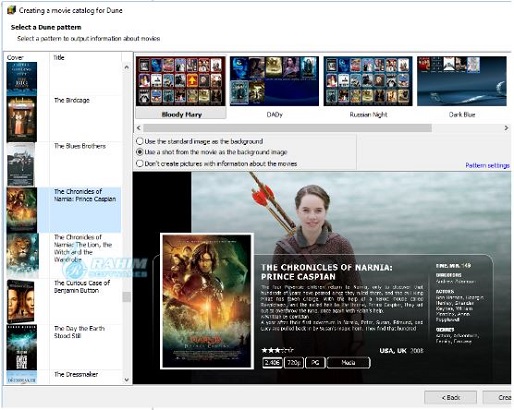Screen dimensions: 514x410
Task: Open the Pattern settings link
Action: (487, 165)
